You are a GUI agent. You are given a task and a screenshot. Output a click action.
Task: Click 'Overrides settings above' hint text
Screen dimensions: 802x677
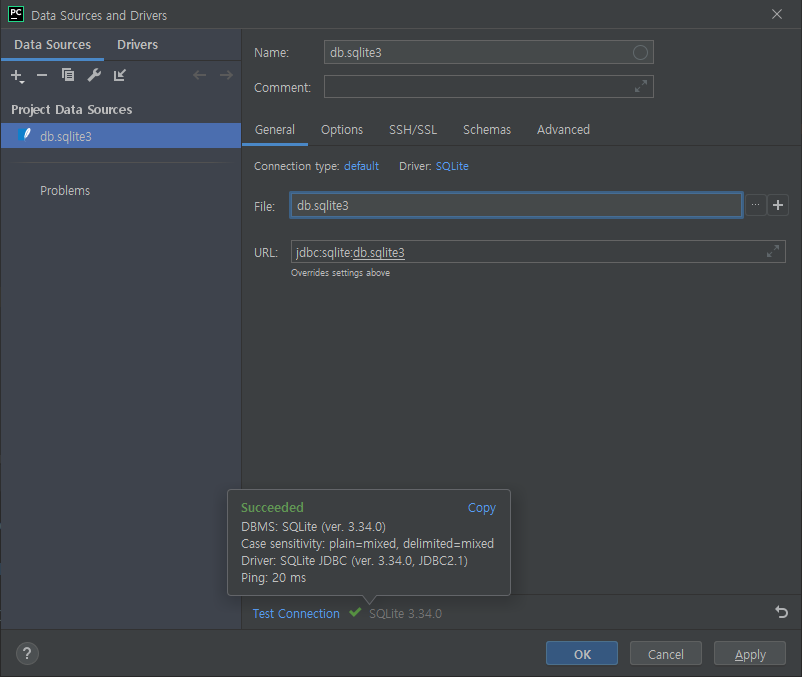click(340, 273)
